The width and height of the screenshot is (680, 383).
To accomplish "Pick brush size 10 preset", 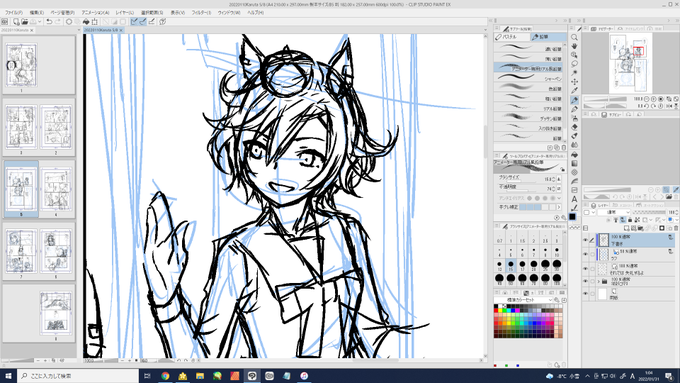I will click(x=557, y=252).
